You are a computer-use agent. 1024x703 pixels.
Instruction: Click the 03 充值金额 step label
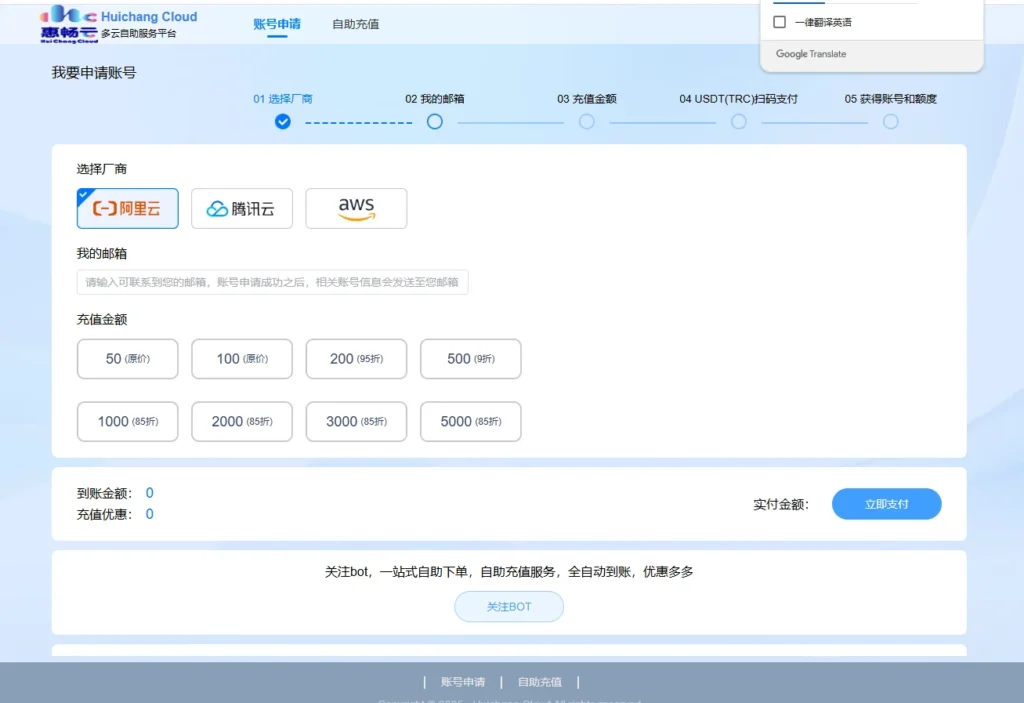click(x=586, y=99)
